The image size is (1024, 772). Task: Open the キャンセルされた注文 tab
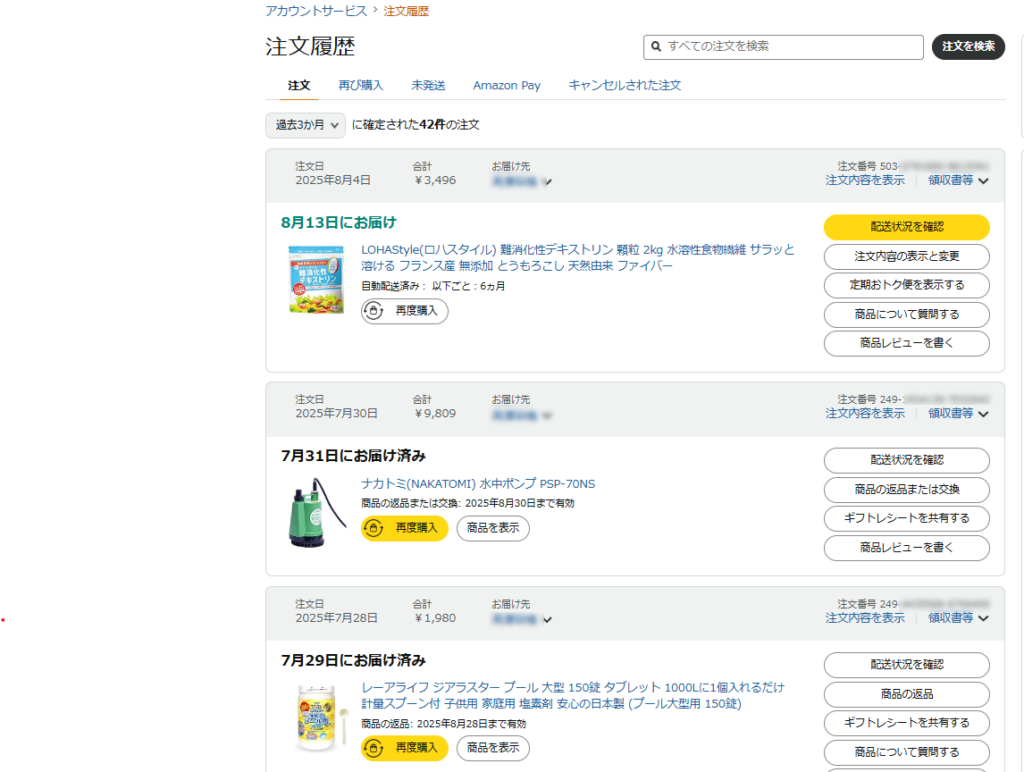pyautogui.click(x=624, y=86)
